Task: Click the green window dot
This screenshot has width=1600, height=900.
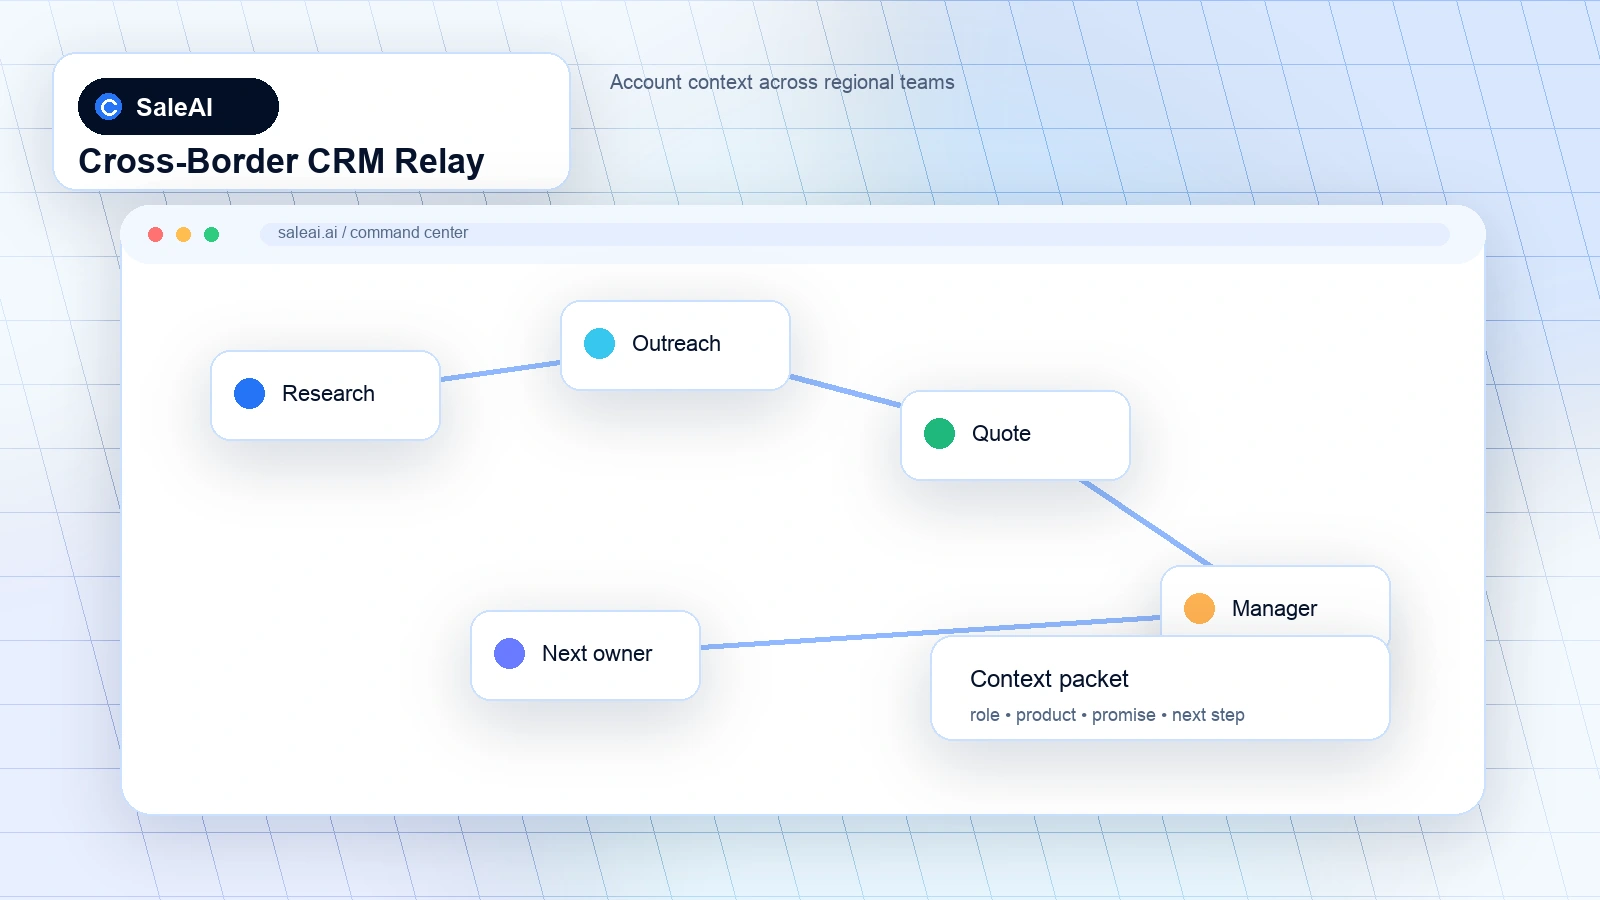Action: (211, 234)
